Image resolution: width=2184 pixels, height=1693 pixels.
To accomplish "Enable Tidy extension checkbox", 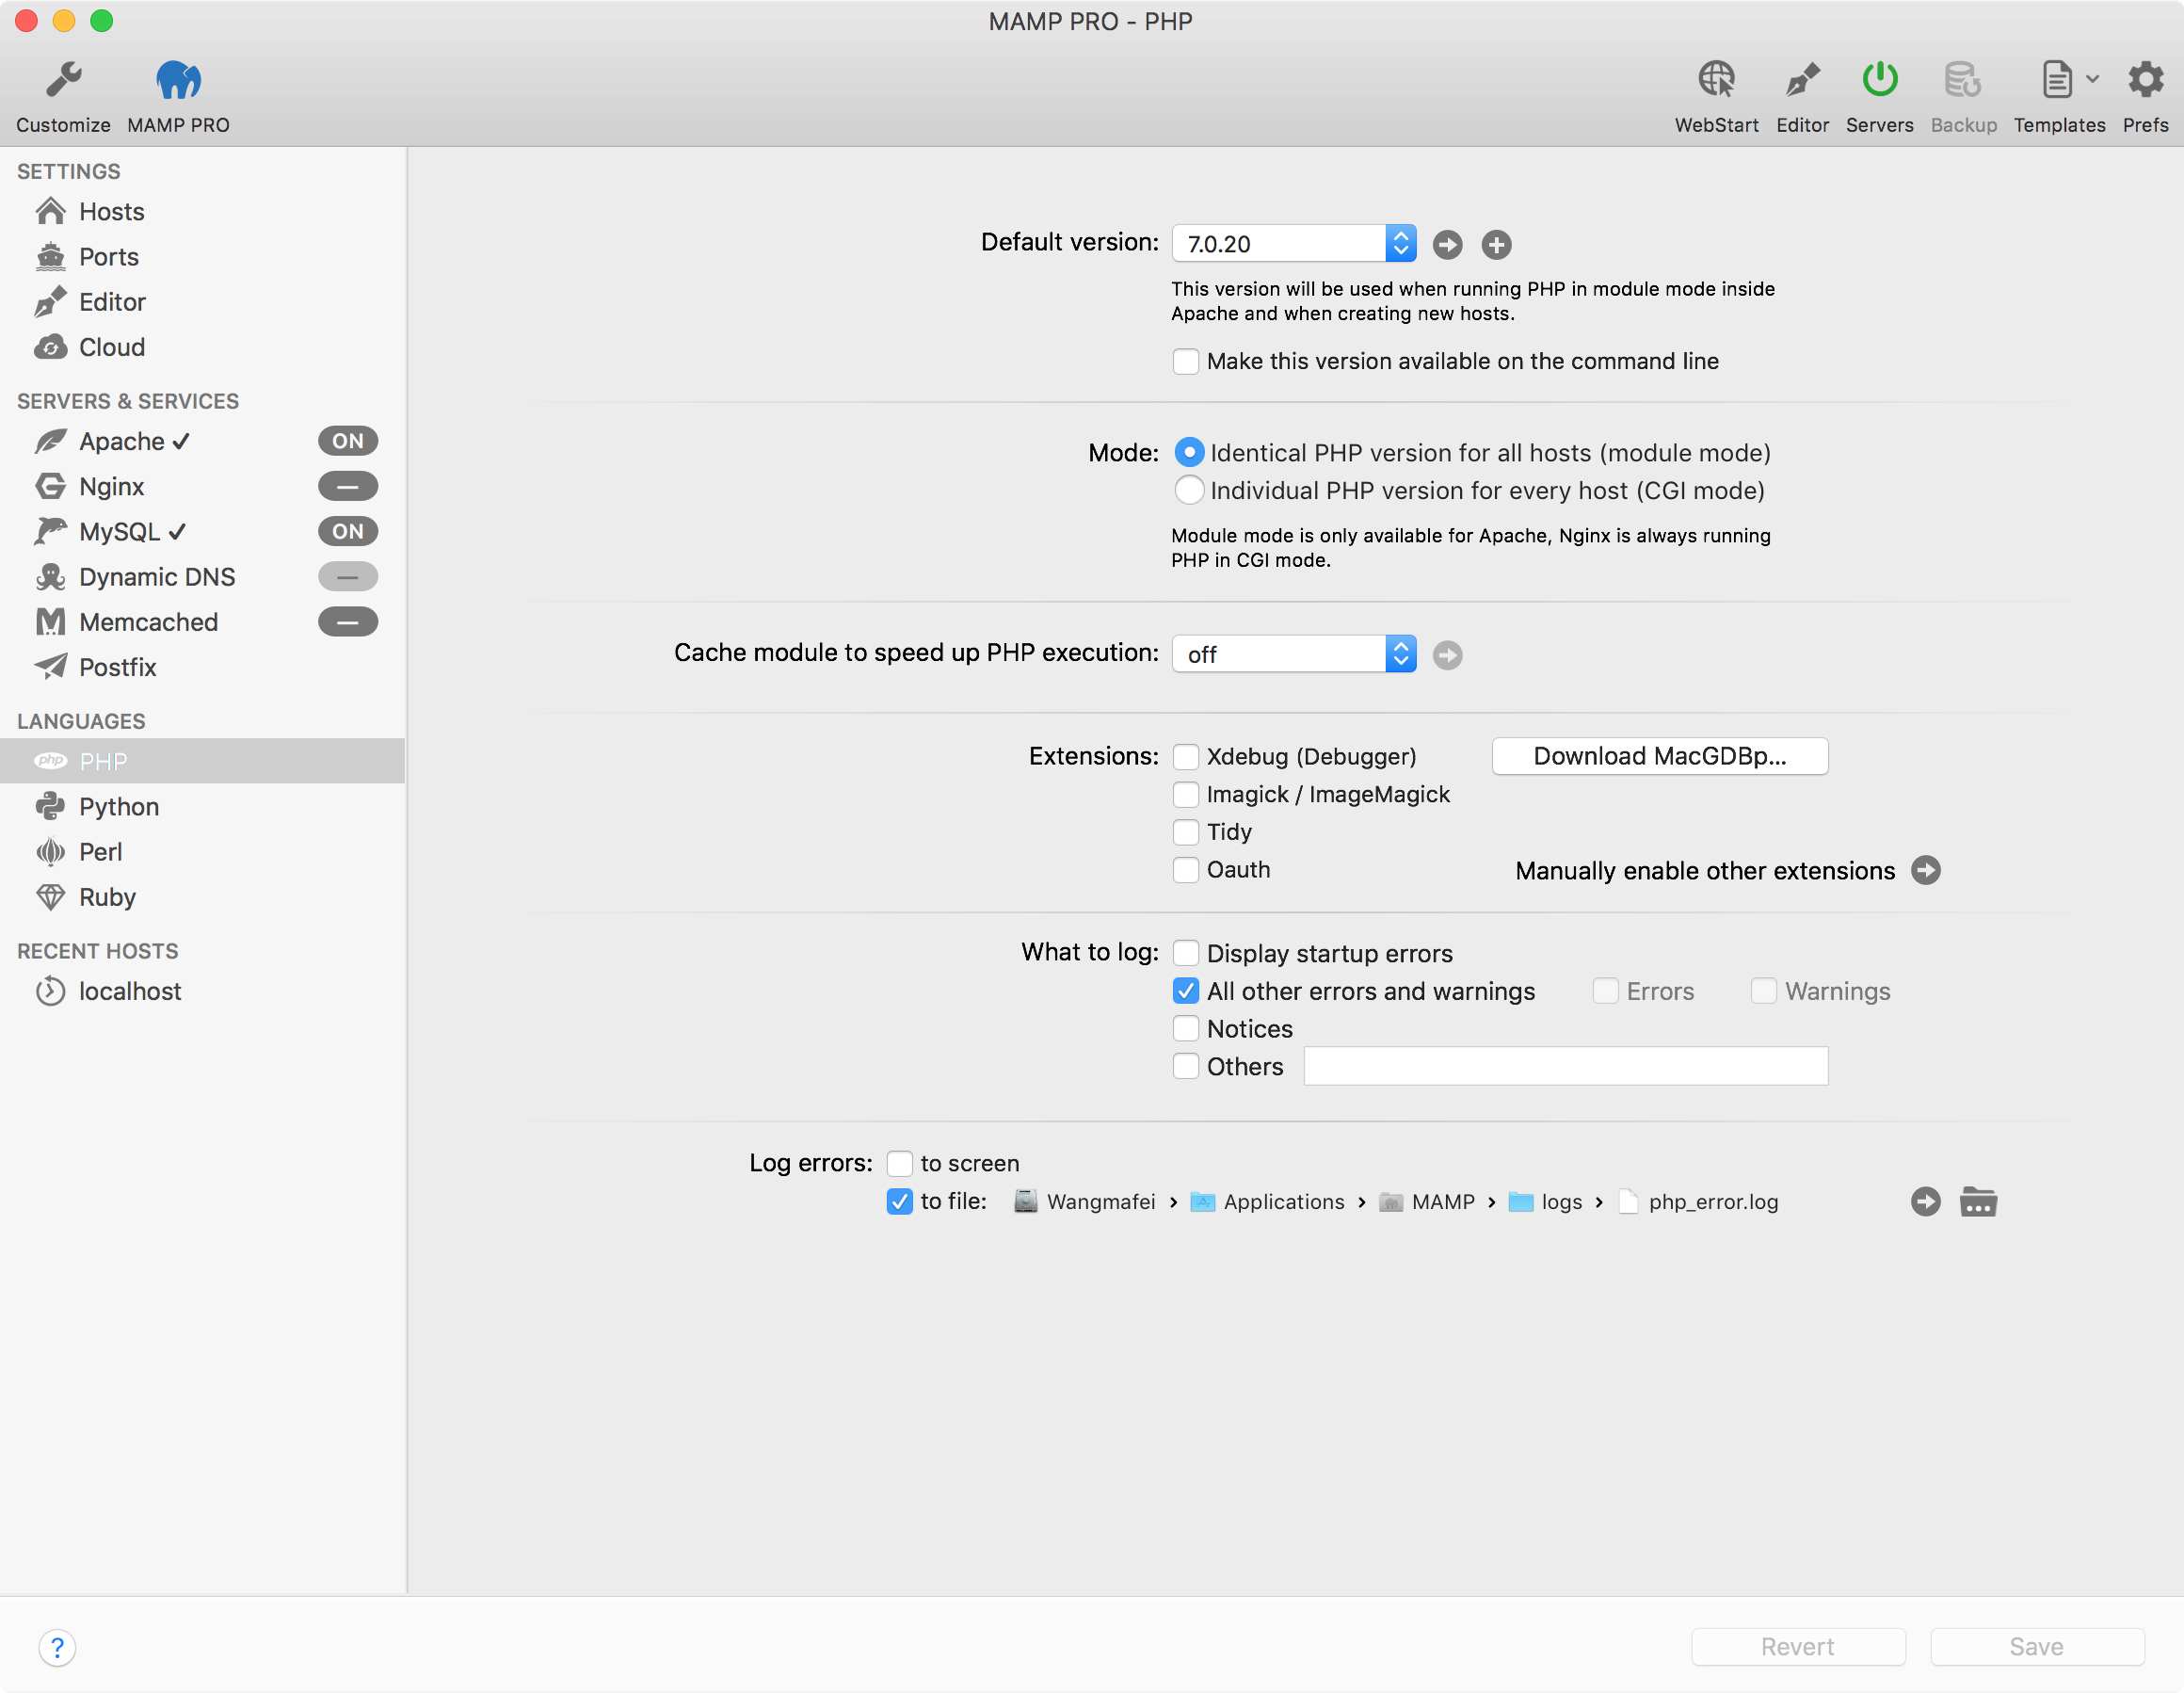I will [x=1185, y=832].
